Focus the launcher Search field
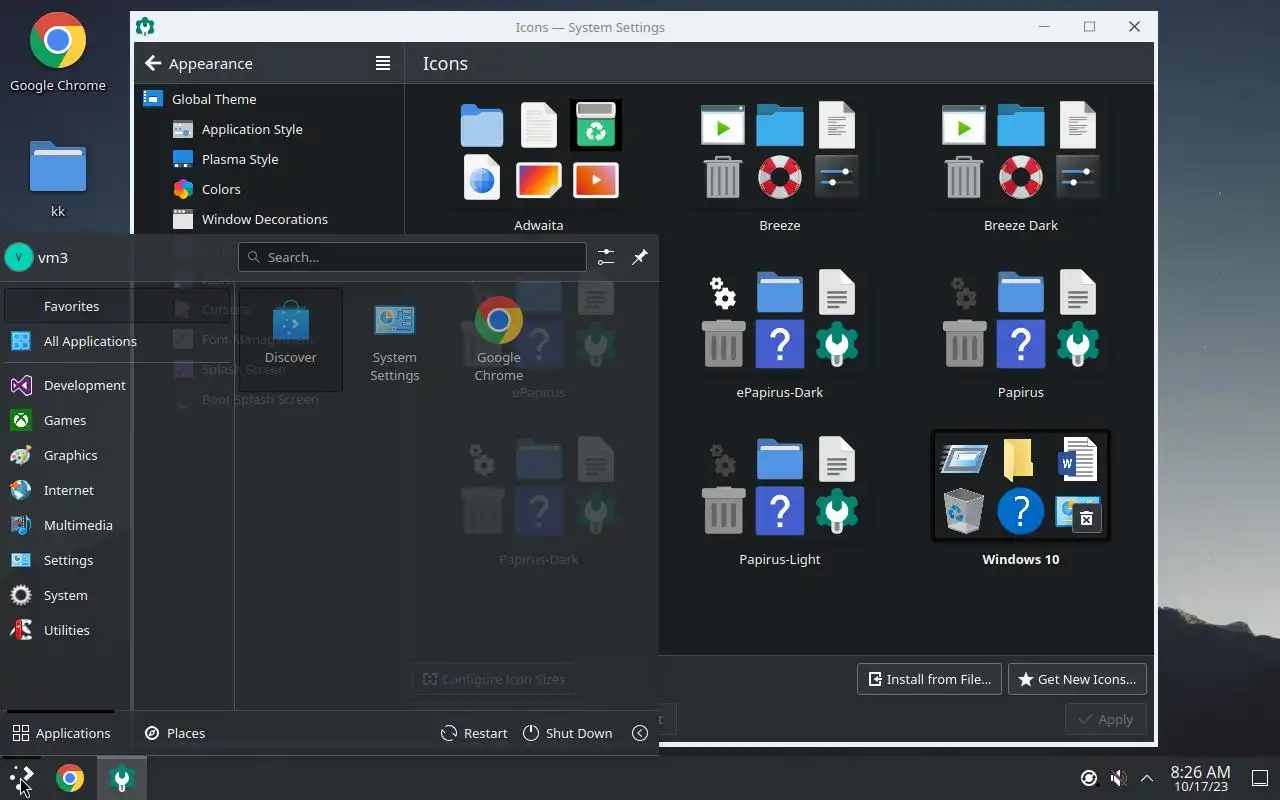This screenshot has height=800, width=1280. coord(412,257)
